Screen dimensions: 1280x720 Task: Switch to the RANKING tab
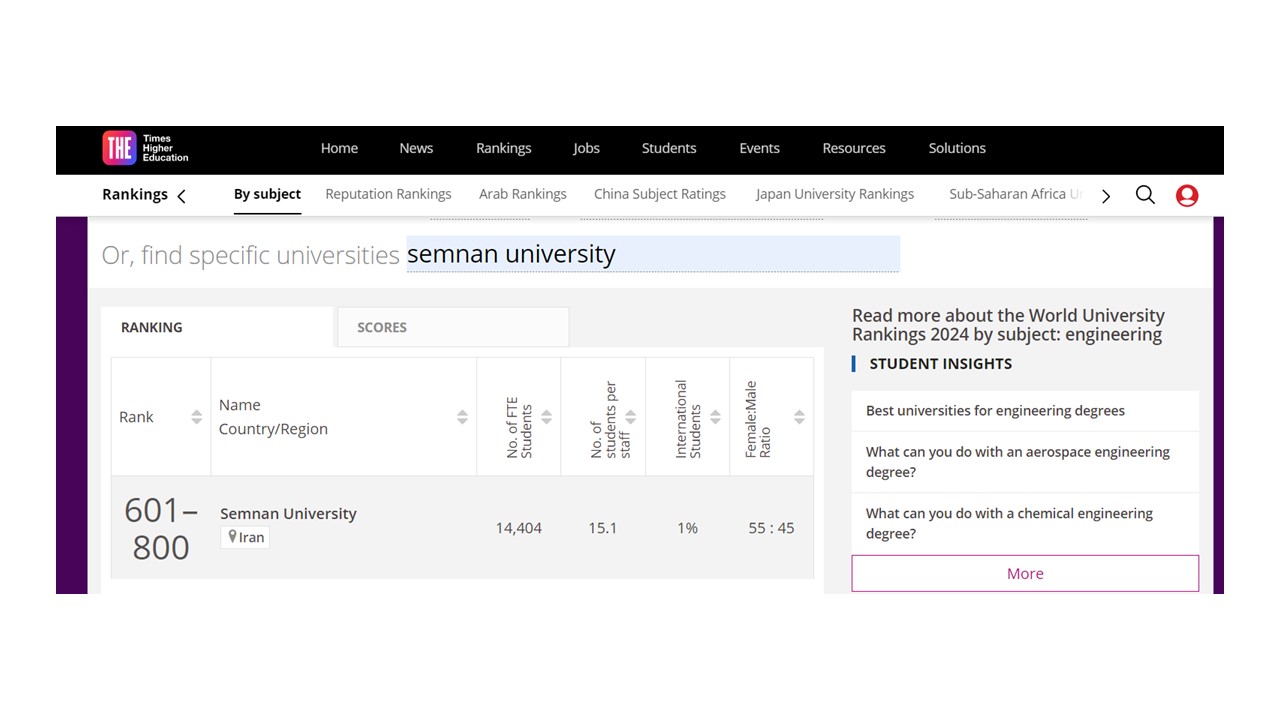tap(217, 327)
